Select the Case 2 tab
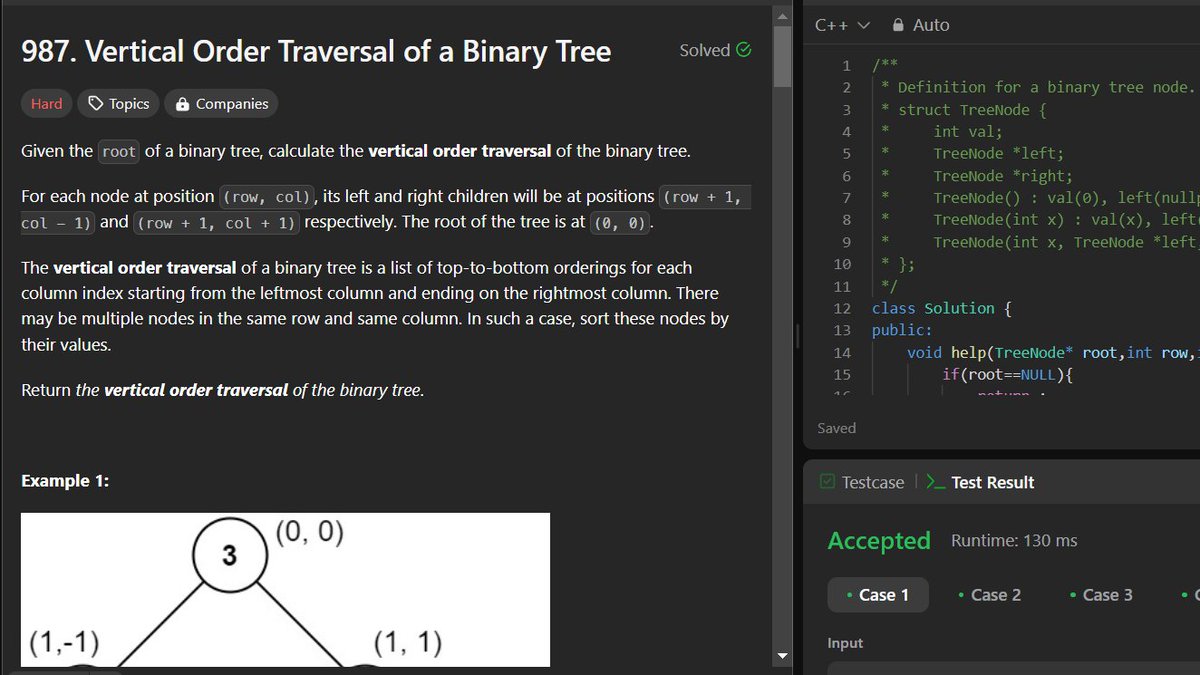Image resolution: width=1200 pixels, height=675 pixels. tap(989, 595)
